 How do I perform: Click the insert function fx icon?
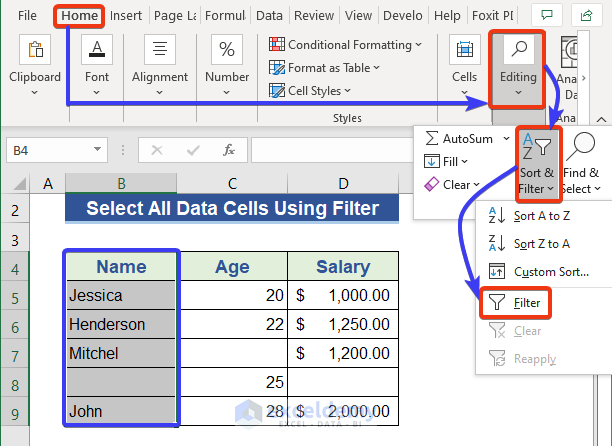point(229,150)
